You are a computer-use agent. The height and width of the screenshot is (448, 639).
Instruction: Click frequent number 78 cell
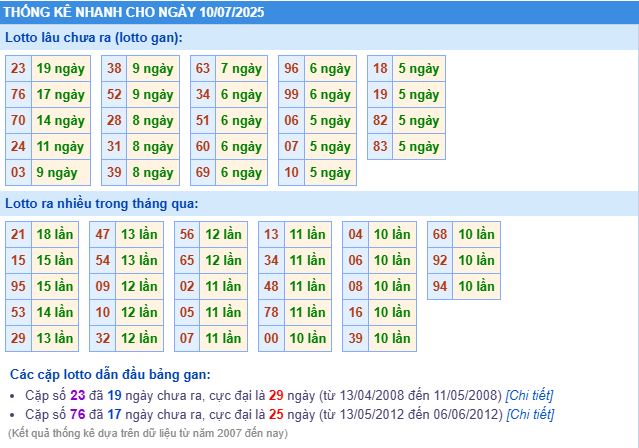coord(271,312)
